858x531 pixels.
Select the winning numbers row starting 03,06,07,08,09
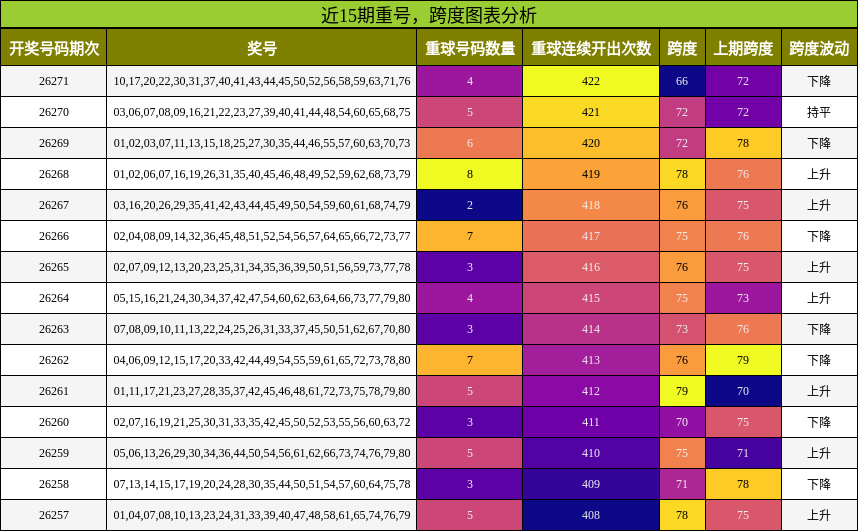[x=262, y=112]
